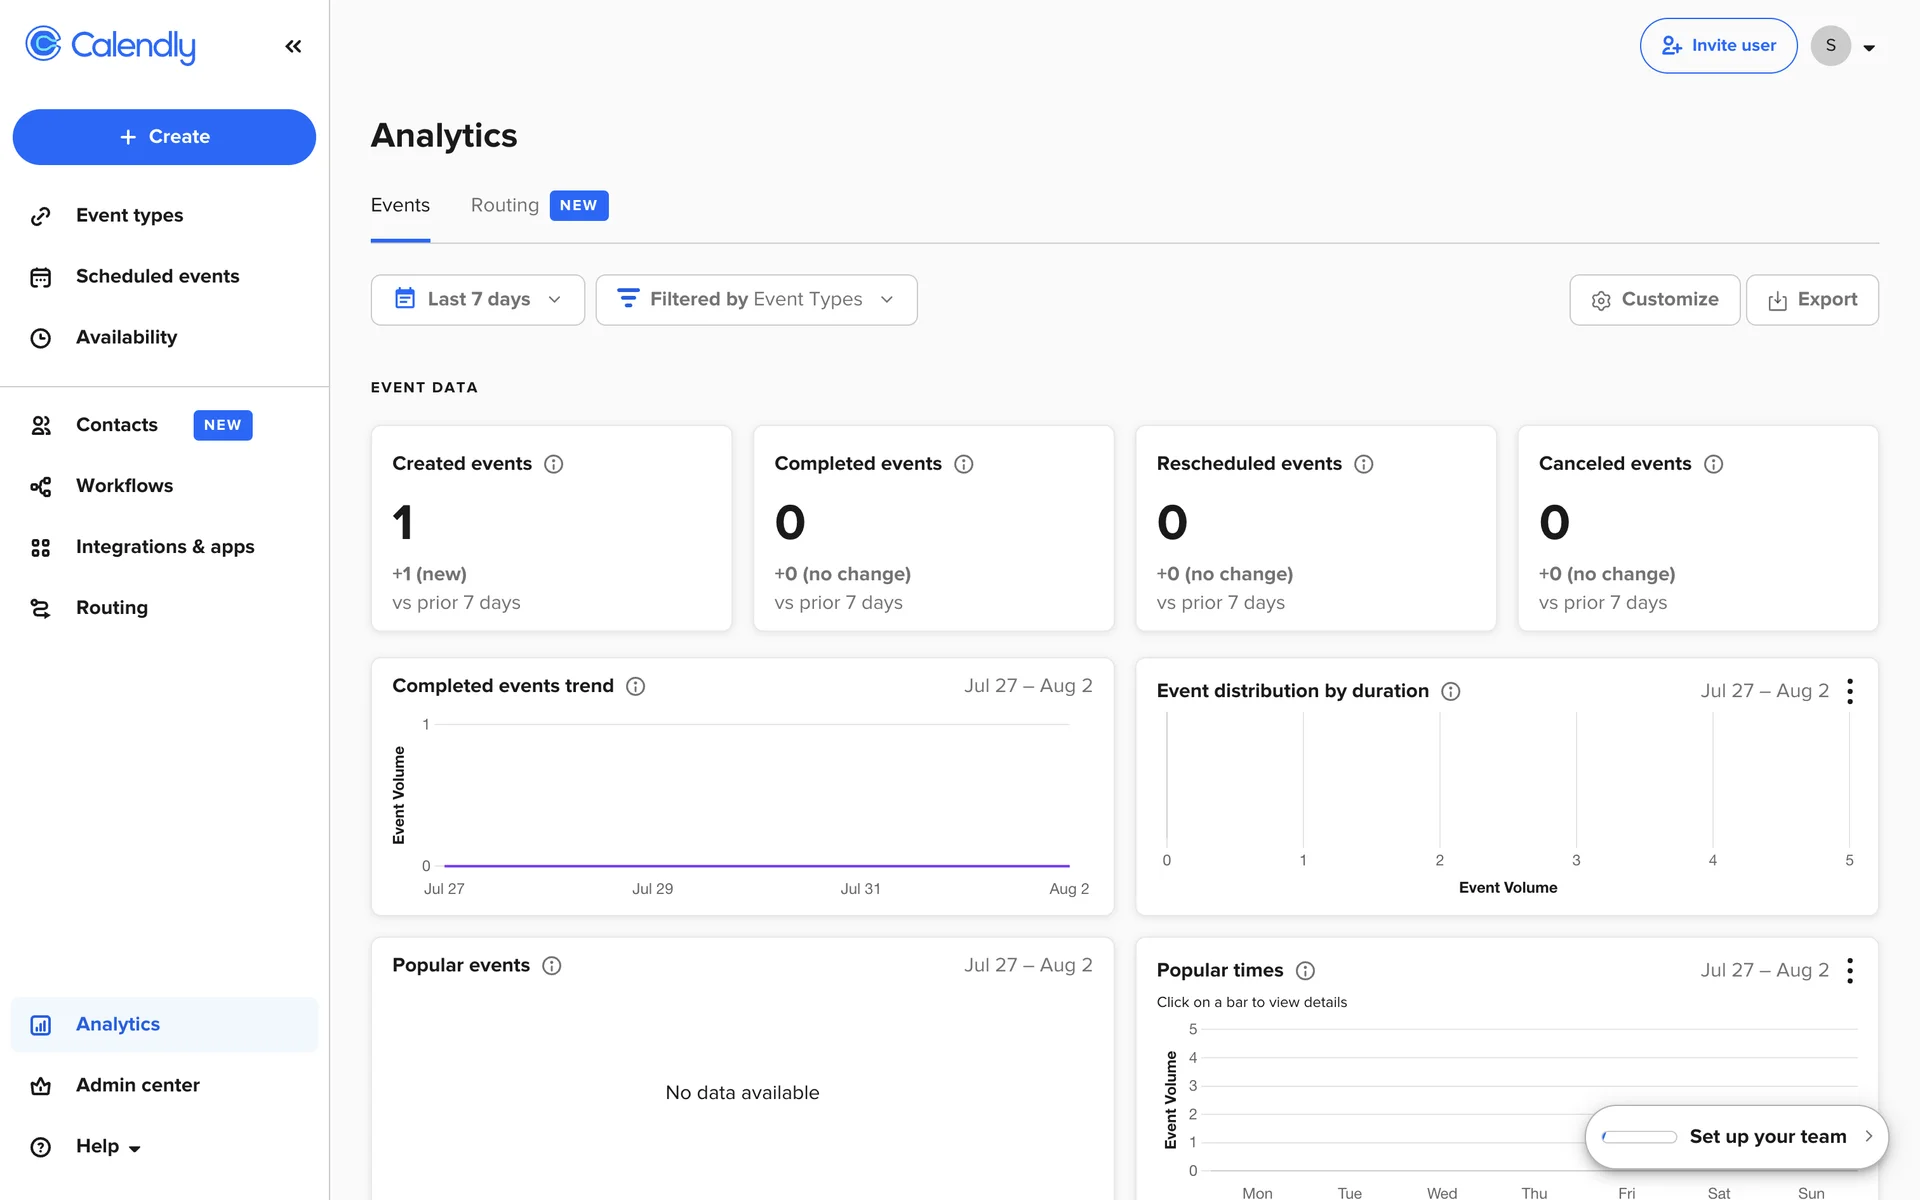The image size is (1920, 1200).
Task: Open the Last 7 days date dropdown
Action: point(477,300)
